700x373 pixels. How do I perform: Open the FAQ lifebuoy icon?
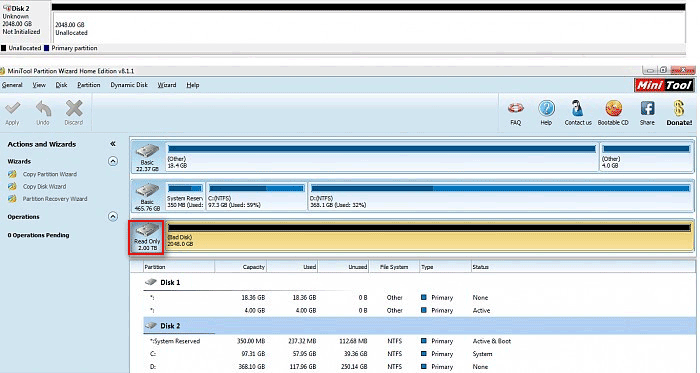pos(516,108)
